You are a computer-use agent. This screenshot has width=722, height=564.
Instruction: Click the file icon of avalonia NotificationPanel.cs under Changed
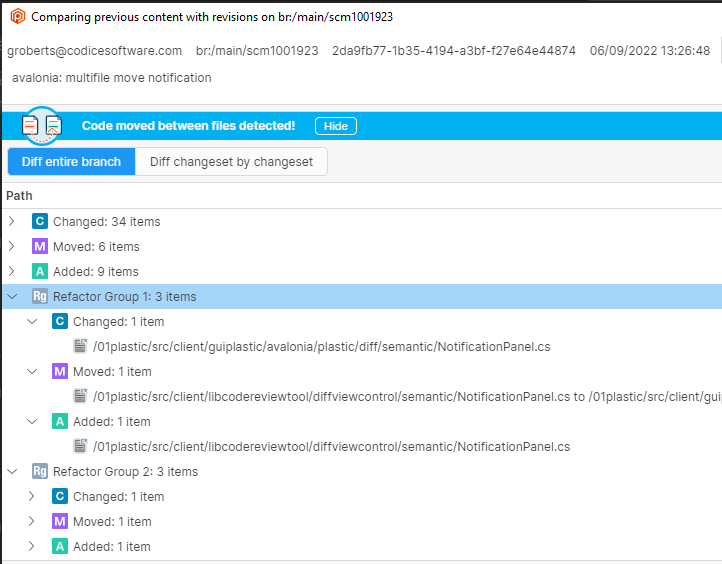[x=81, y=346]
